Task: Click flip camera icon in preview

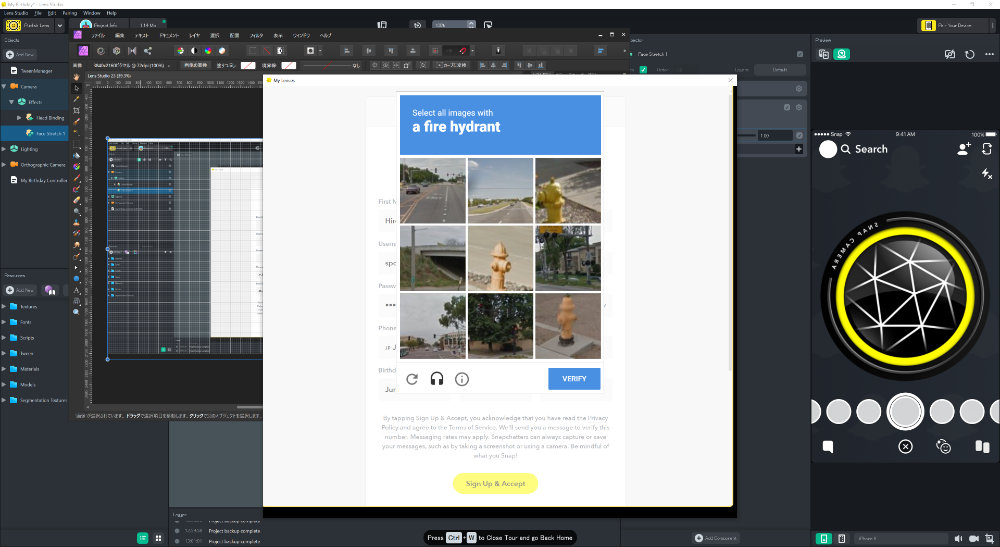Action: click(x=987, y=149)
